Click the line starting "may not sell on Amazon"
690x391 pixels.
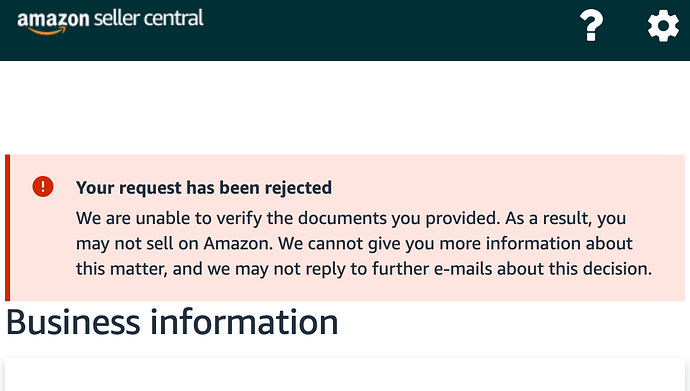tap(354, 244)
